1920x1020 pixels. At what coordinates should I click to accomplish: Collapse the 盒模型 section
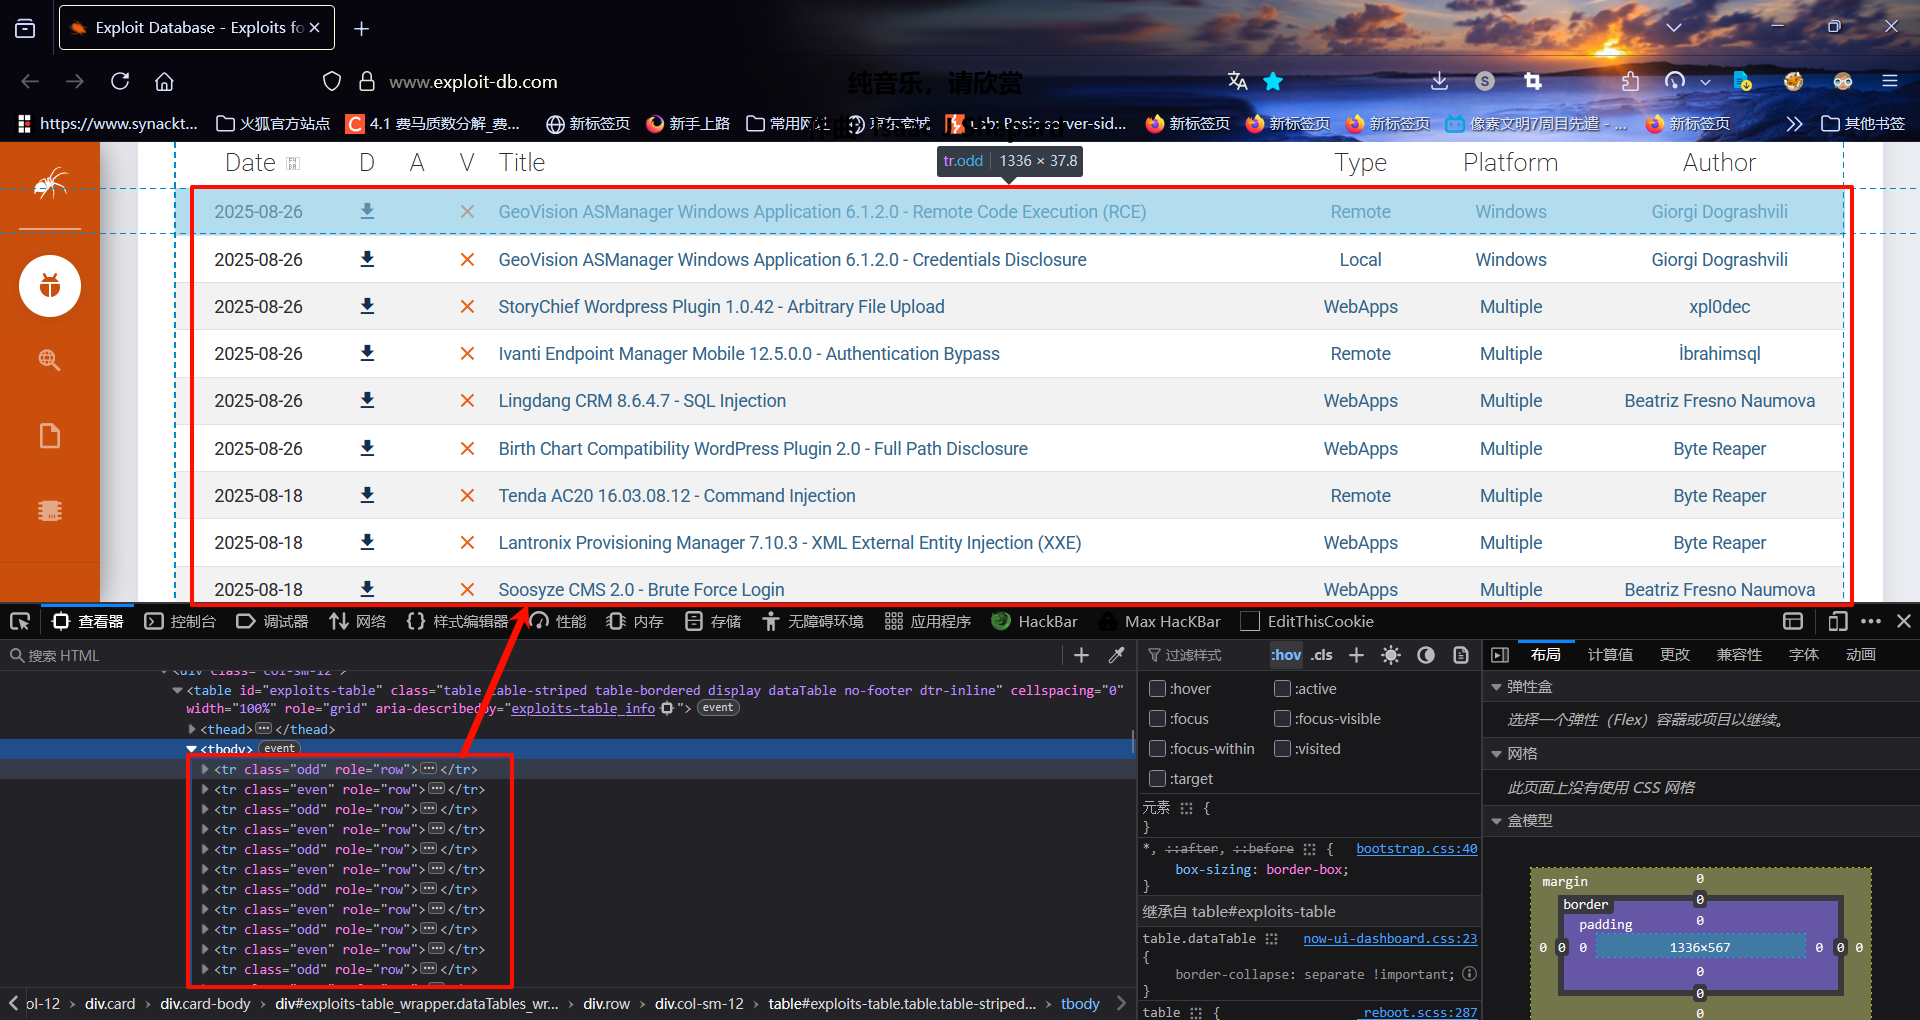click(x=1497, y=821)
